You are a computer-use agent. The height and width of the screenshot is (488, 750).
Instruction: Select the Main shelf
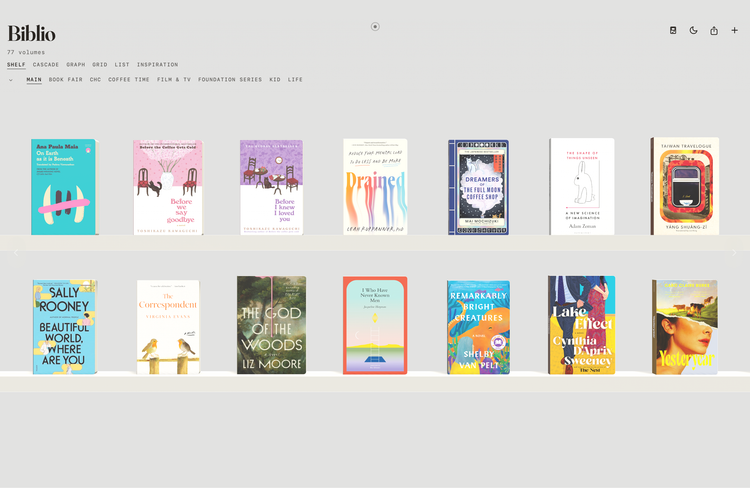point(34,80)
